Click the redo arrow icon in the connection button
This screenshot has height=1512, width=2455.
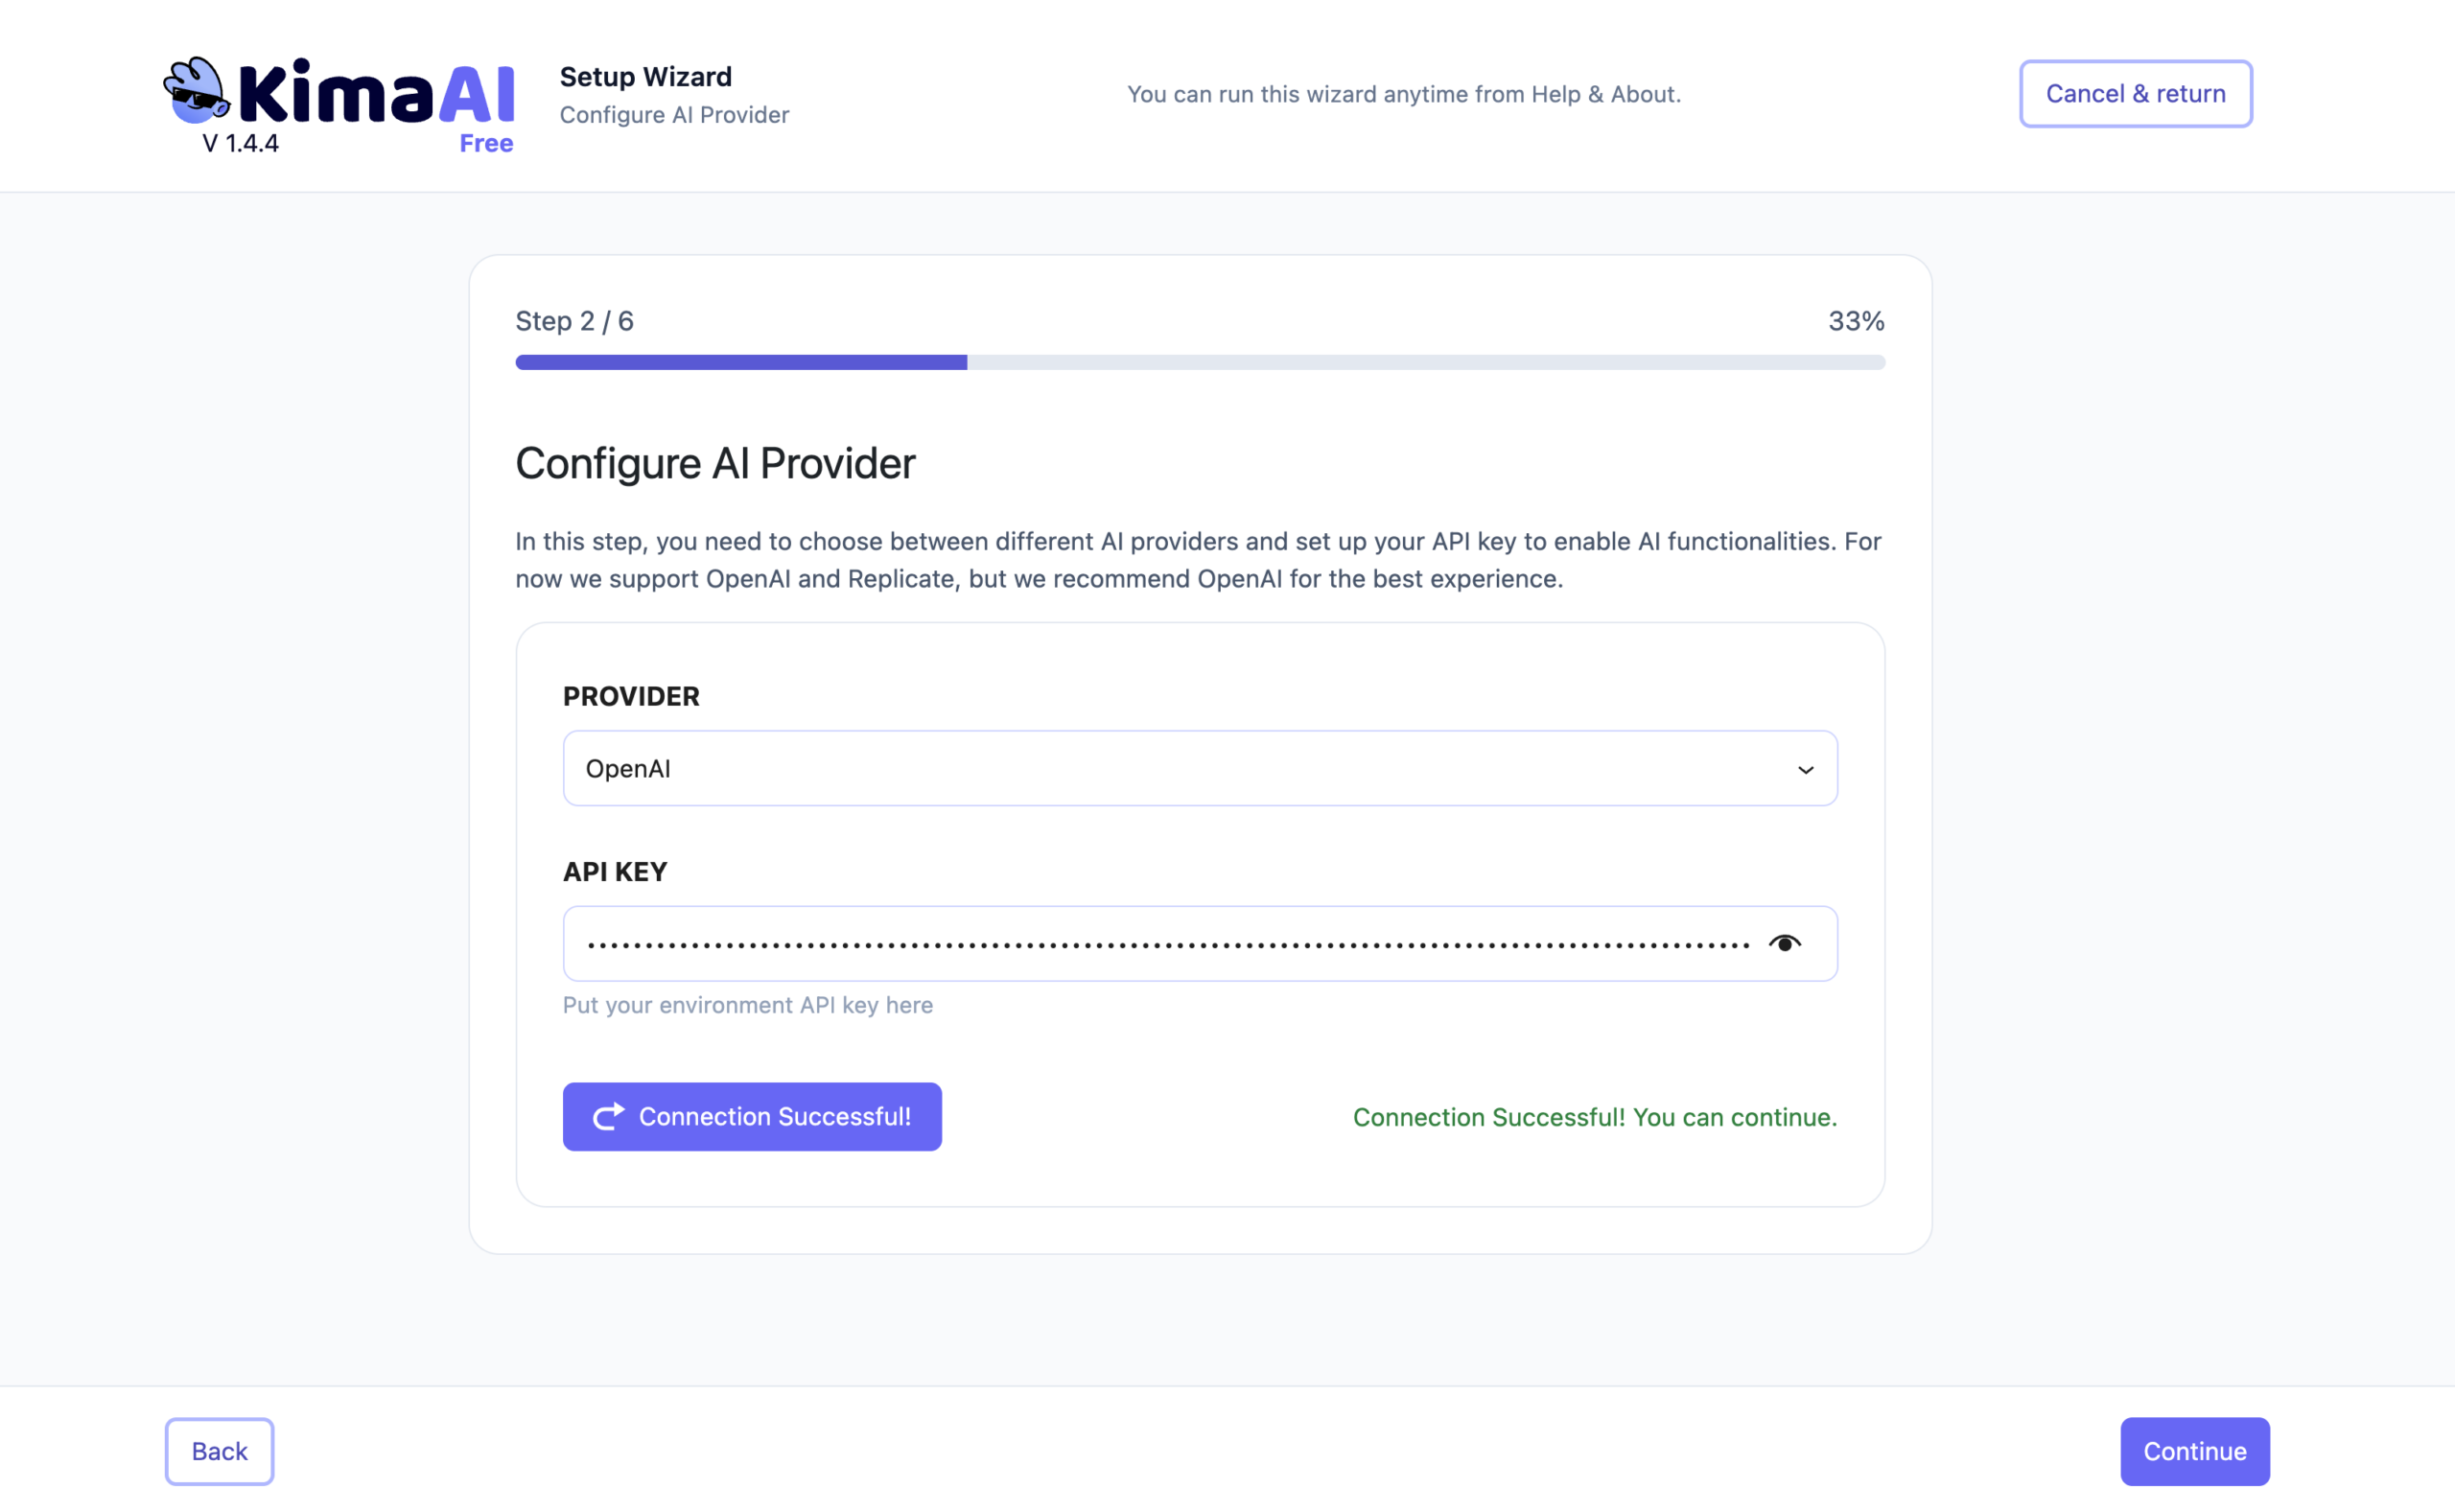coord(608,1116)
